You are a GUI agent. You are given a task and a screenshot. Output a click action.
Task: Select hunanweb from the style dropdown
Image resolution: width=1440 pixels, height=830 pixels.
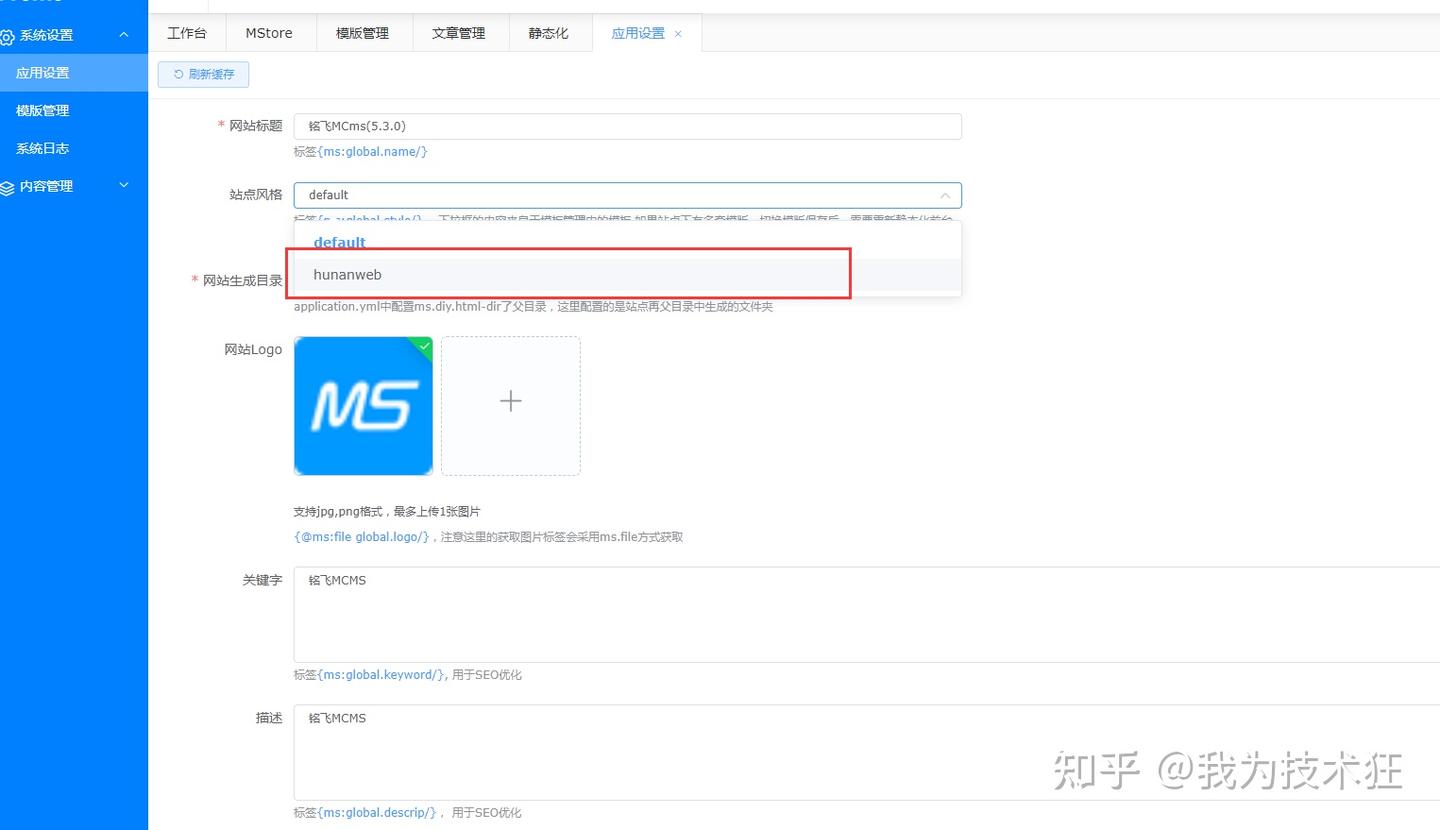[347, 274]
